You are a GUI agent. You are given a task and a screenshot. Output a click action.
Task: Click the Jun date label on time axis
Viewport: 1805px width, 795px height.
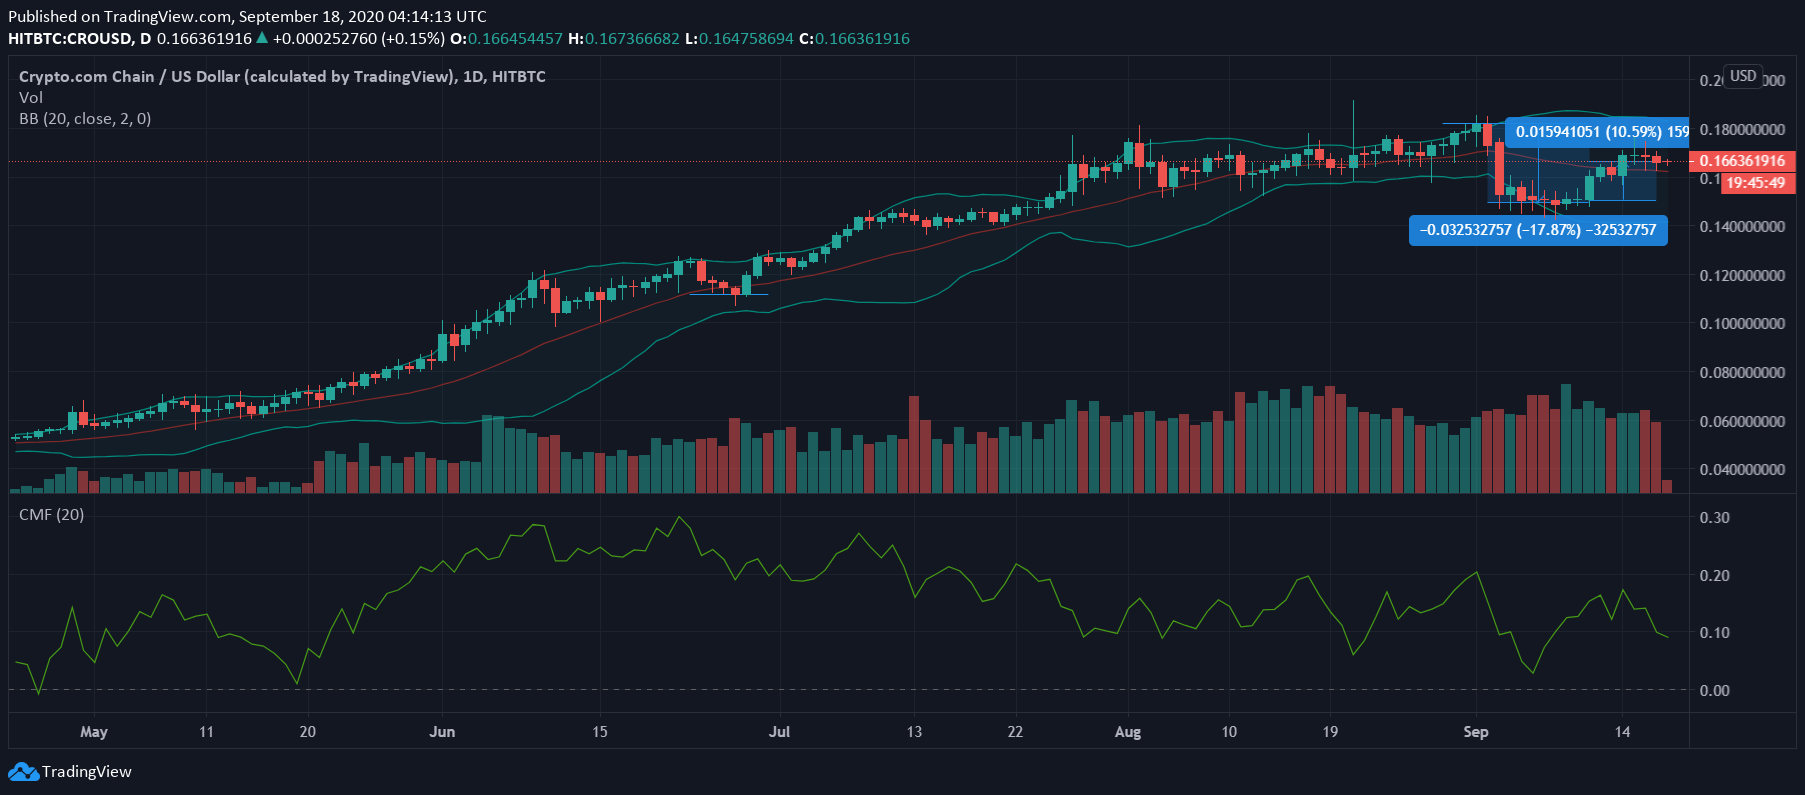tap(442, 732)
